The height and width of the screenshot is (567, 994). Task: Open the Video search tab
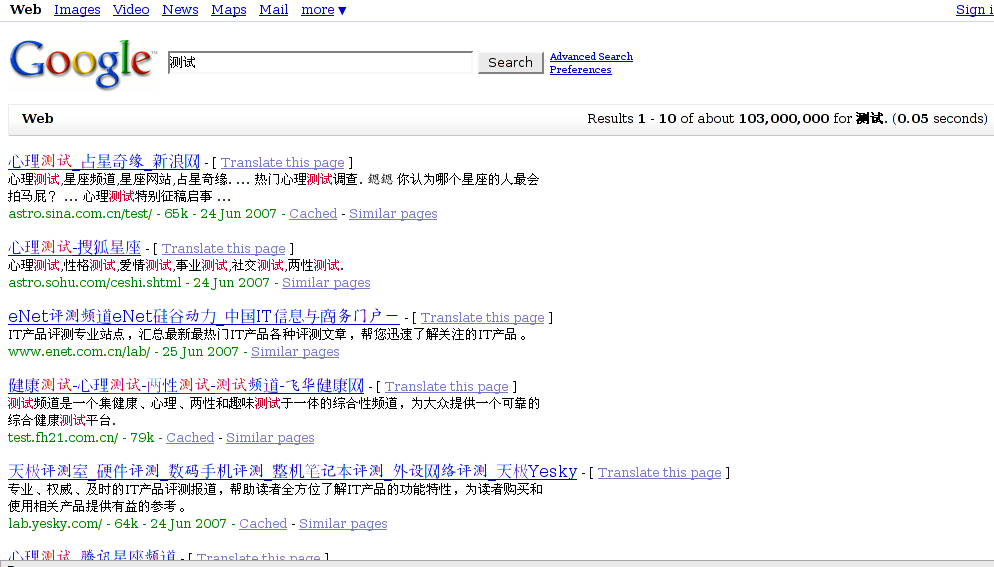[131, 10]
